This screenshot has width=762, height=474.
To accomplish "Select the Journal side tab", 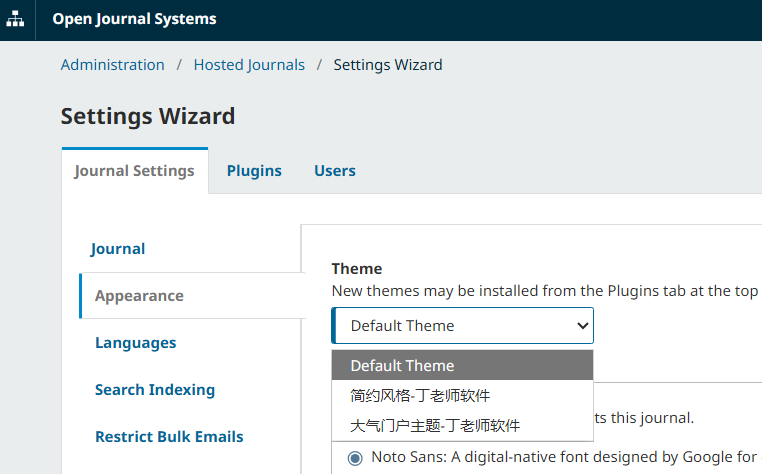I will [x=118, y=249].
